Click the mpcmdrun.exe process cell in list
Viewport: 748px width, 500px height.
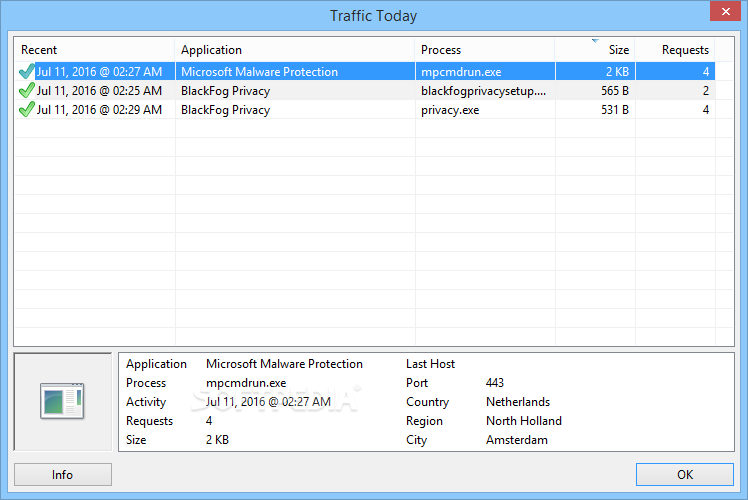point(461,72)
